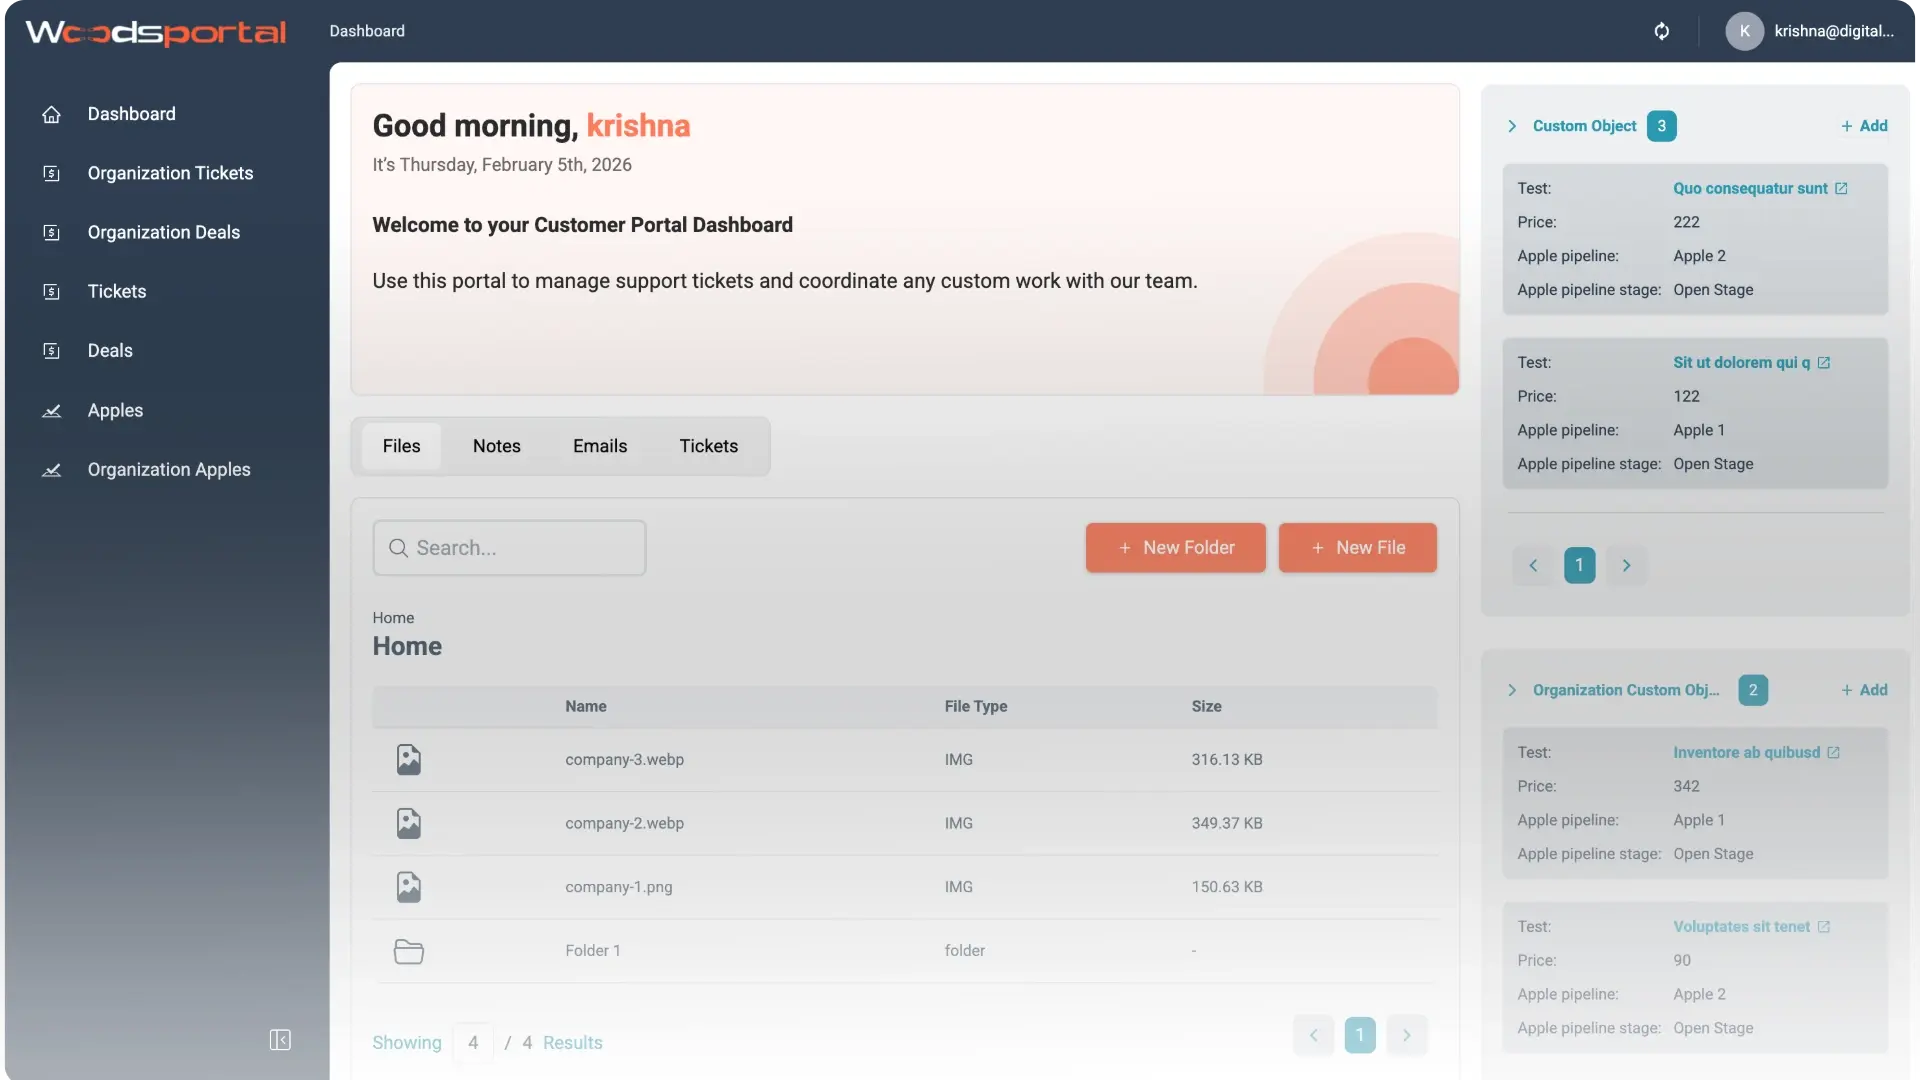Click next page arrow under Custom Object panel
1920x1080 pixels.
1626,565
